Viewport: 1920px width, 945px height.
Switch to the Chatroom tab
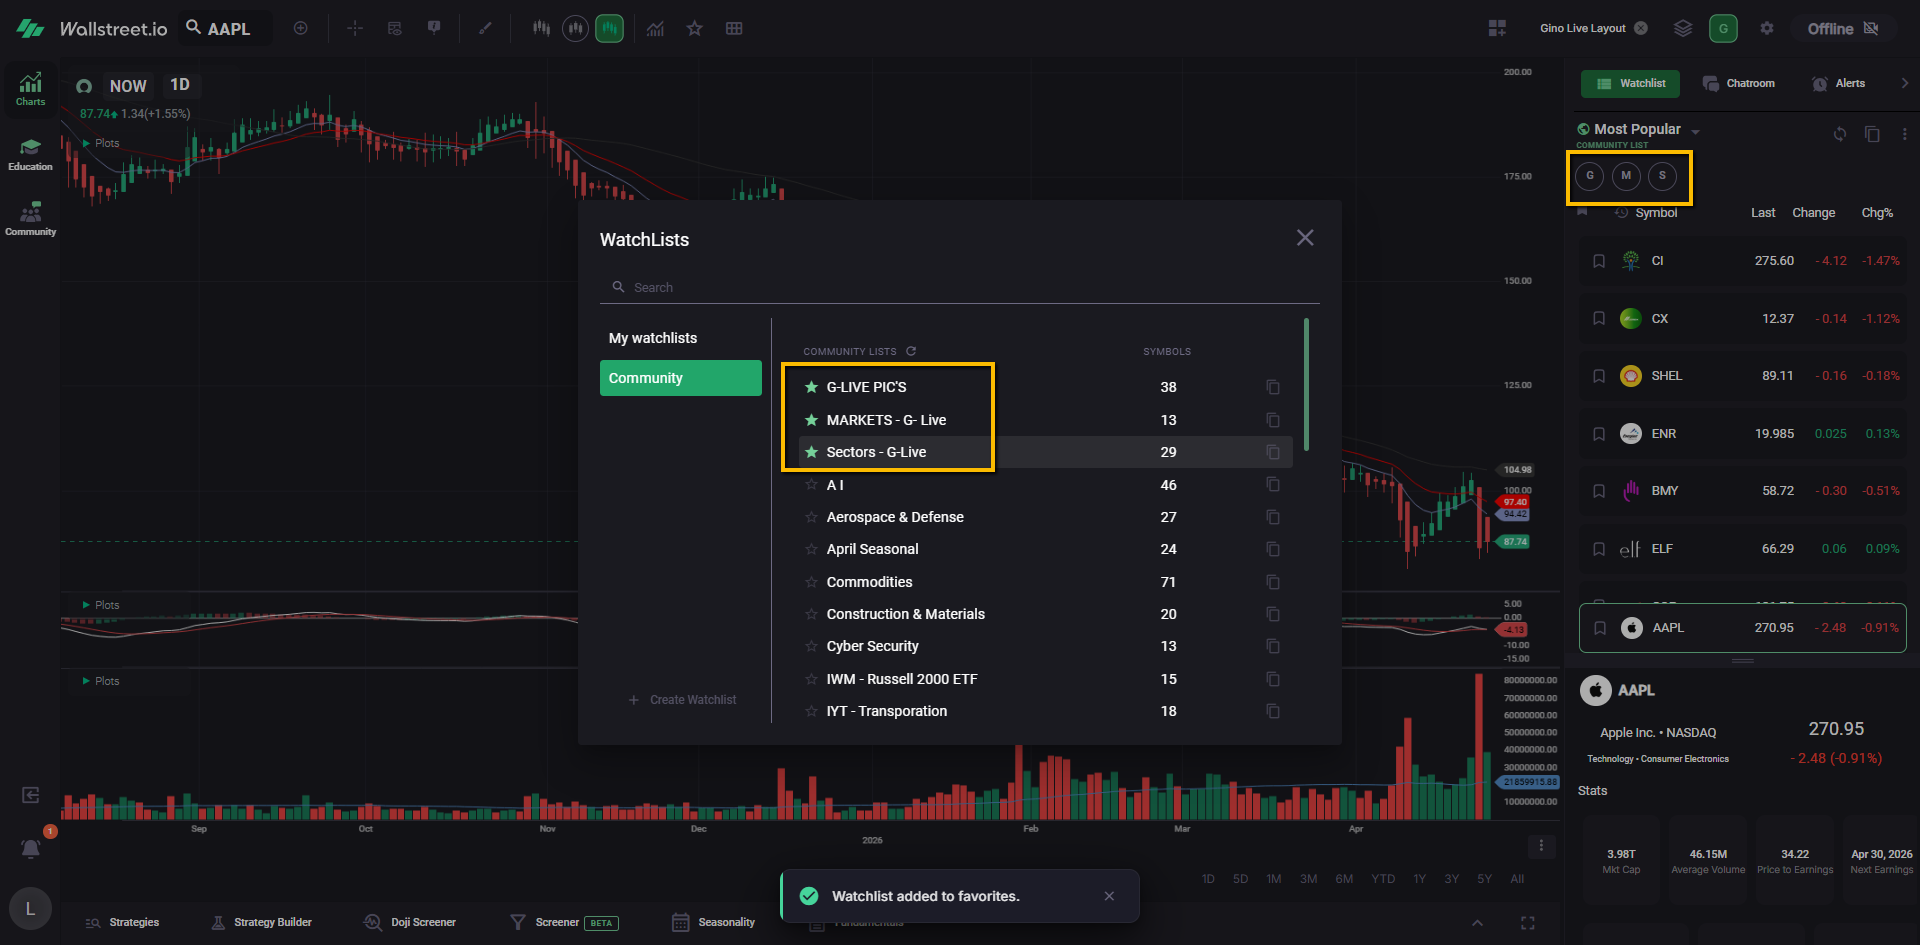pyautogui.click(x=1739, y=84)
